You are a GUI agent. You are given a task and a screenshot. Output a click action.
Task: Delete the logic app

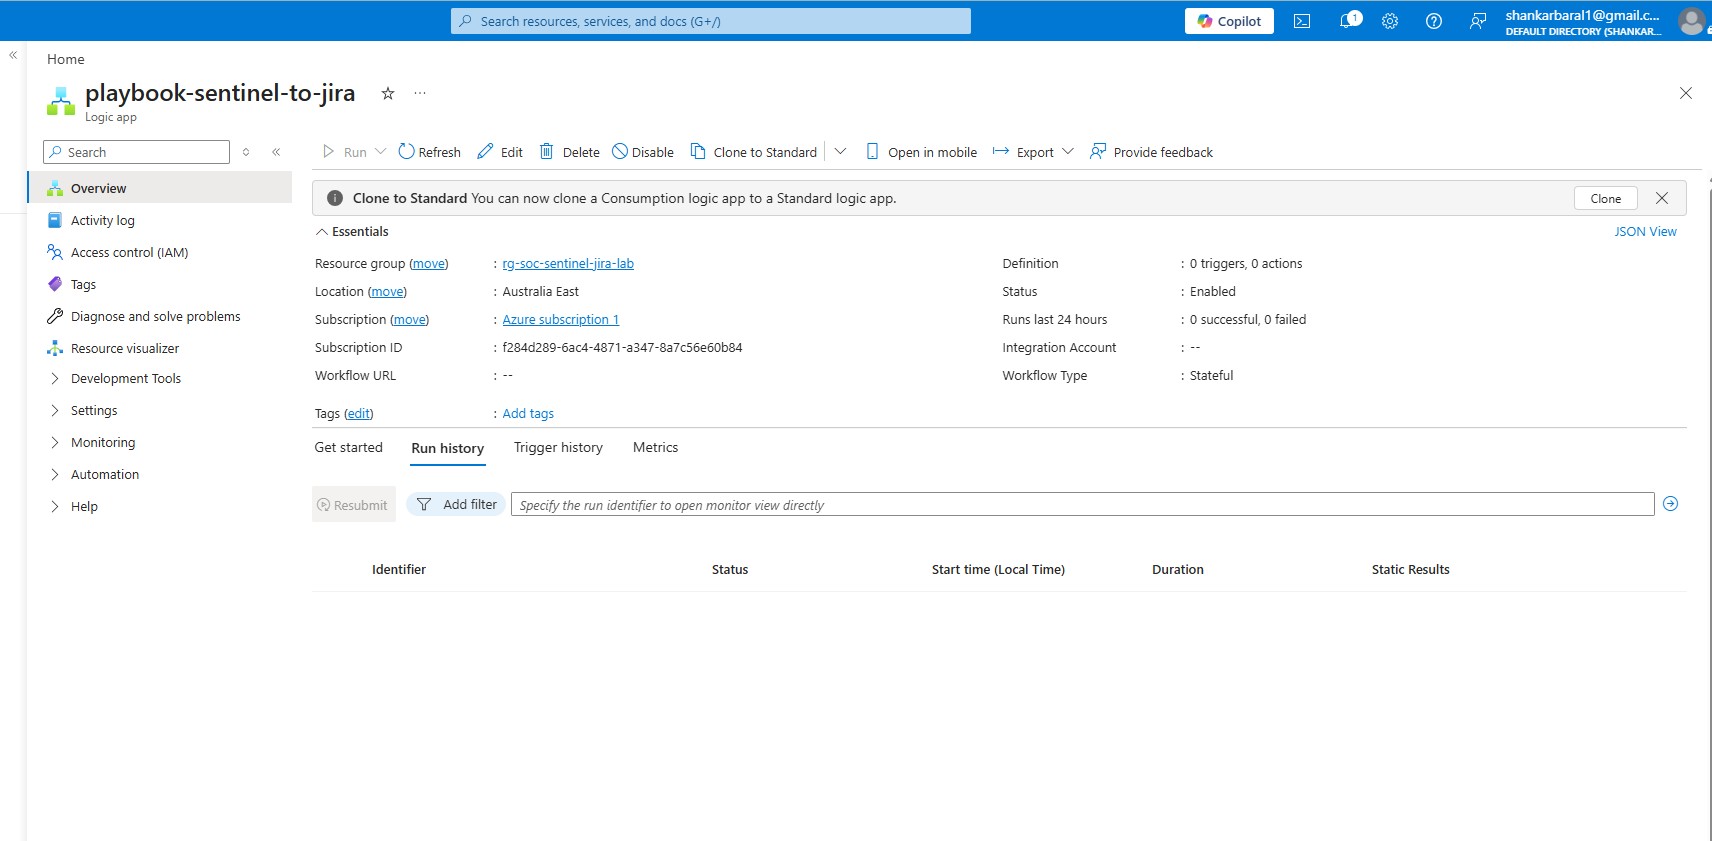point(569,152)
